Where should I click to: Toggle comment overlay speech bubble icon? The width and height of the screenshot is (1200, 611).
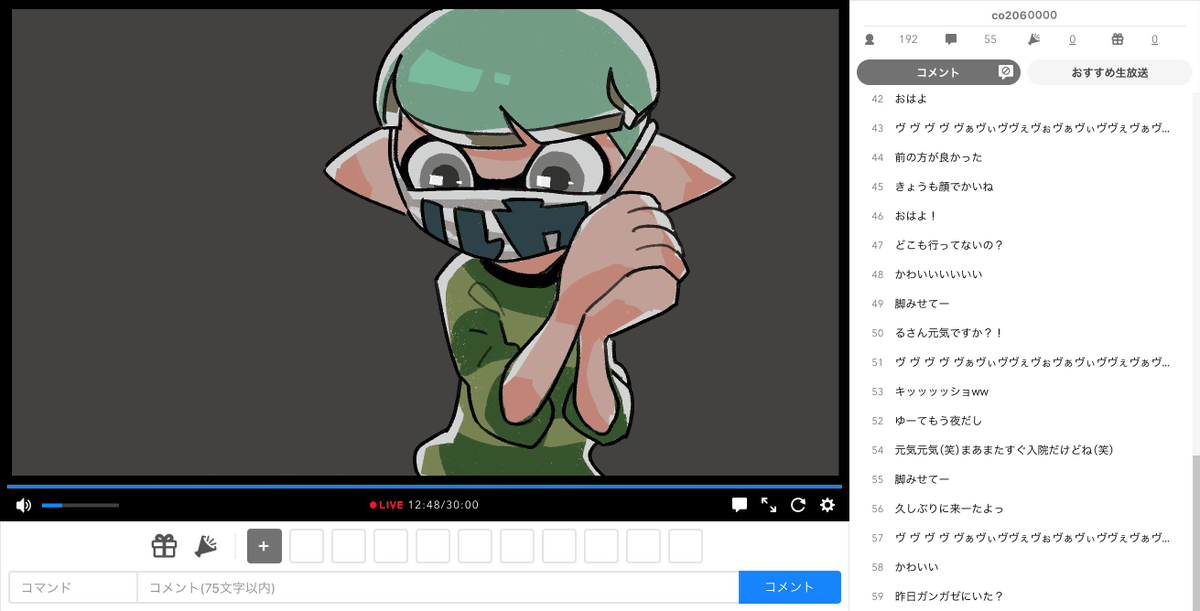click(x=740, y=505)
